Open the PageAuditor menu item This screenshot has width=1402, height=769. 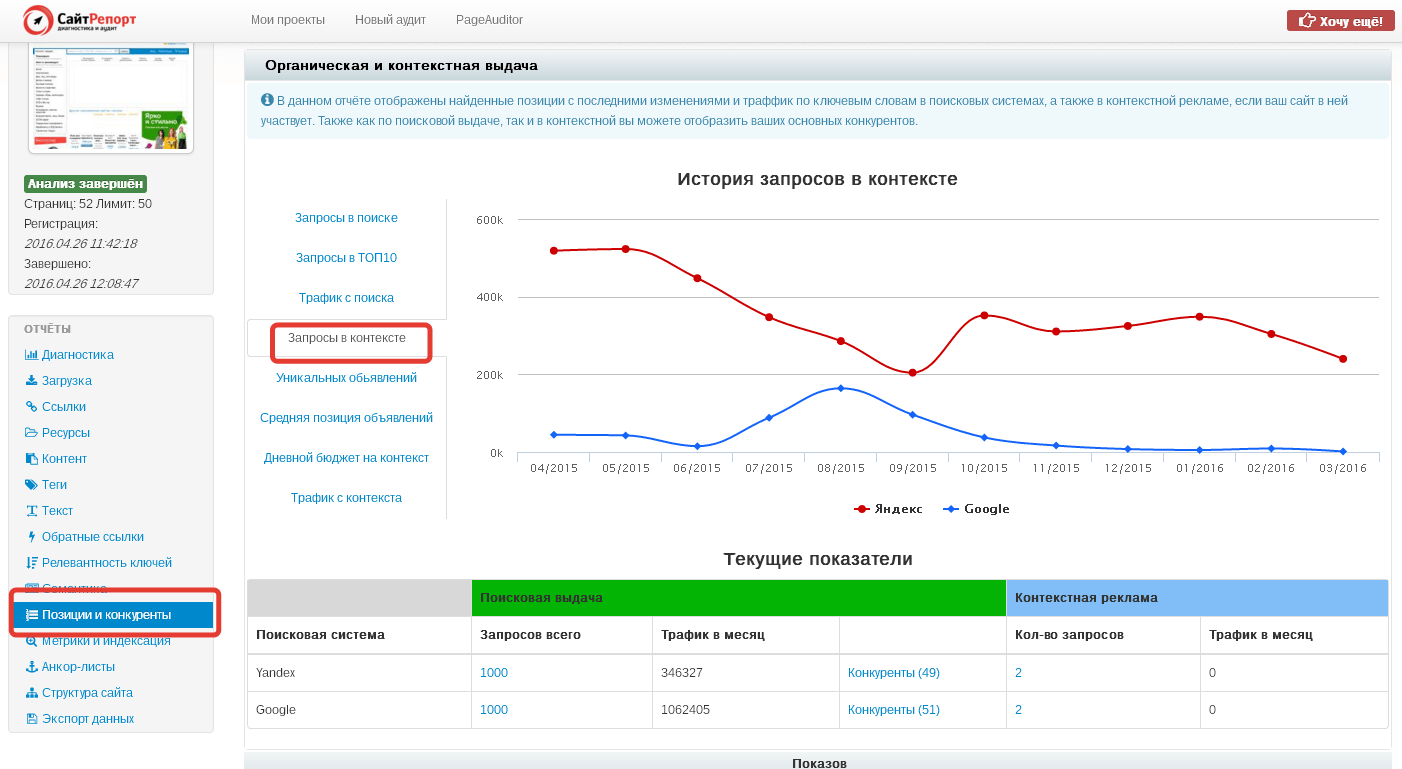point(489,20)
